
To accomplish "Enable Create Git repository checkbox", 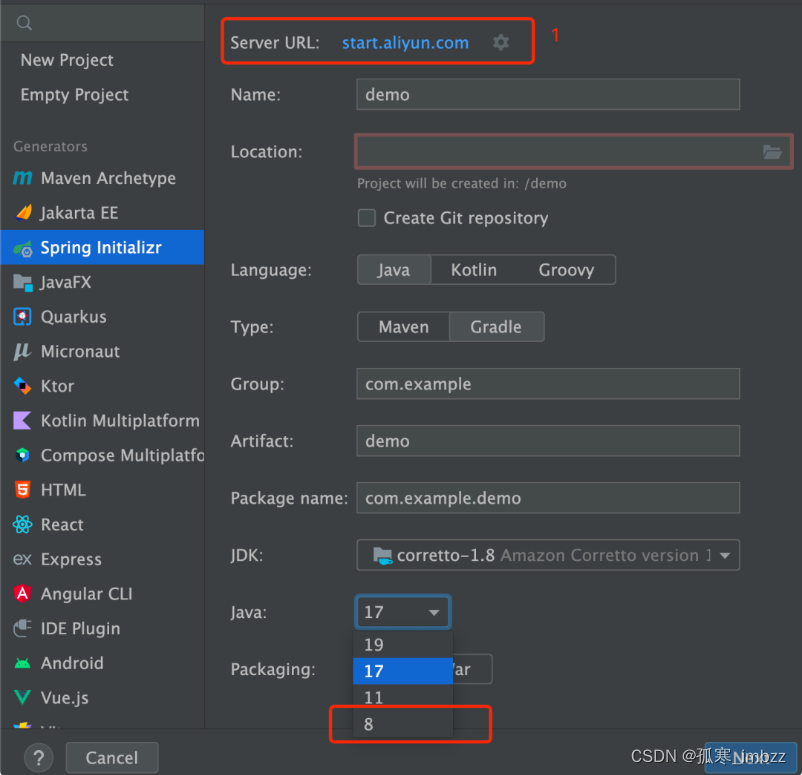I will [x=367, y=218].
